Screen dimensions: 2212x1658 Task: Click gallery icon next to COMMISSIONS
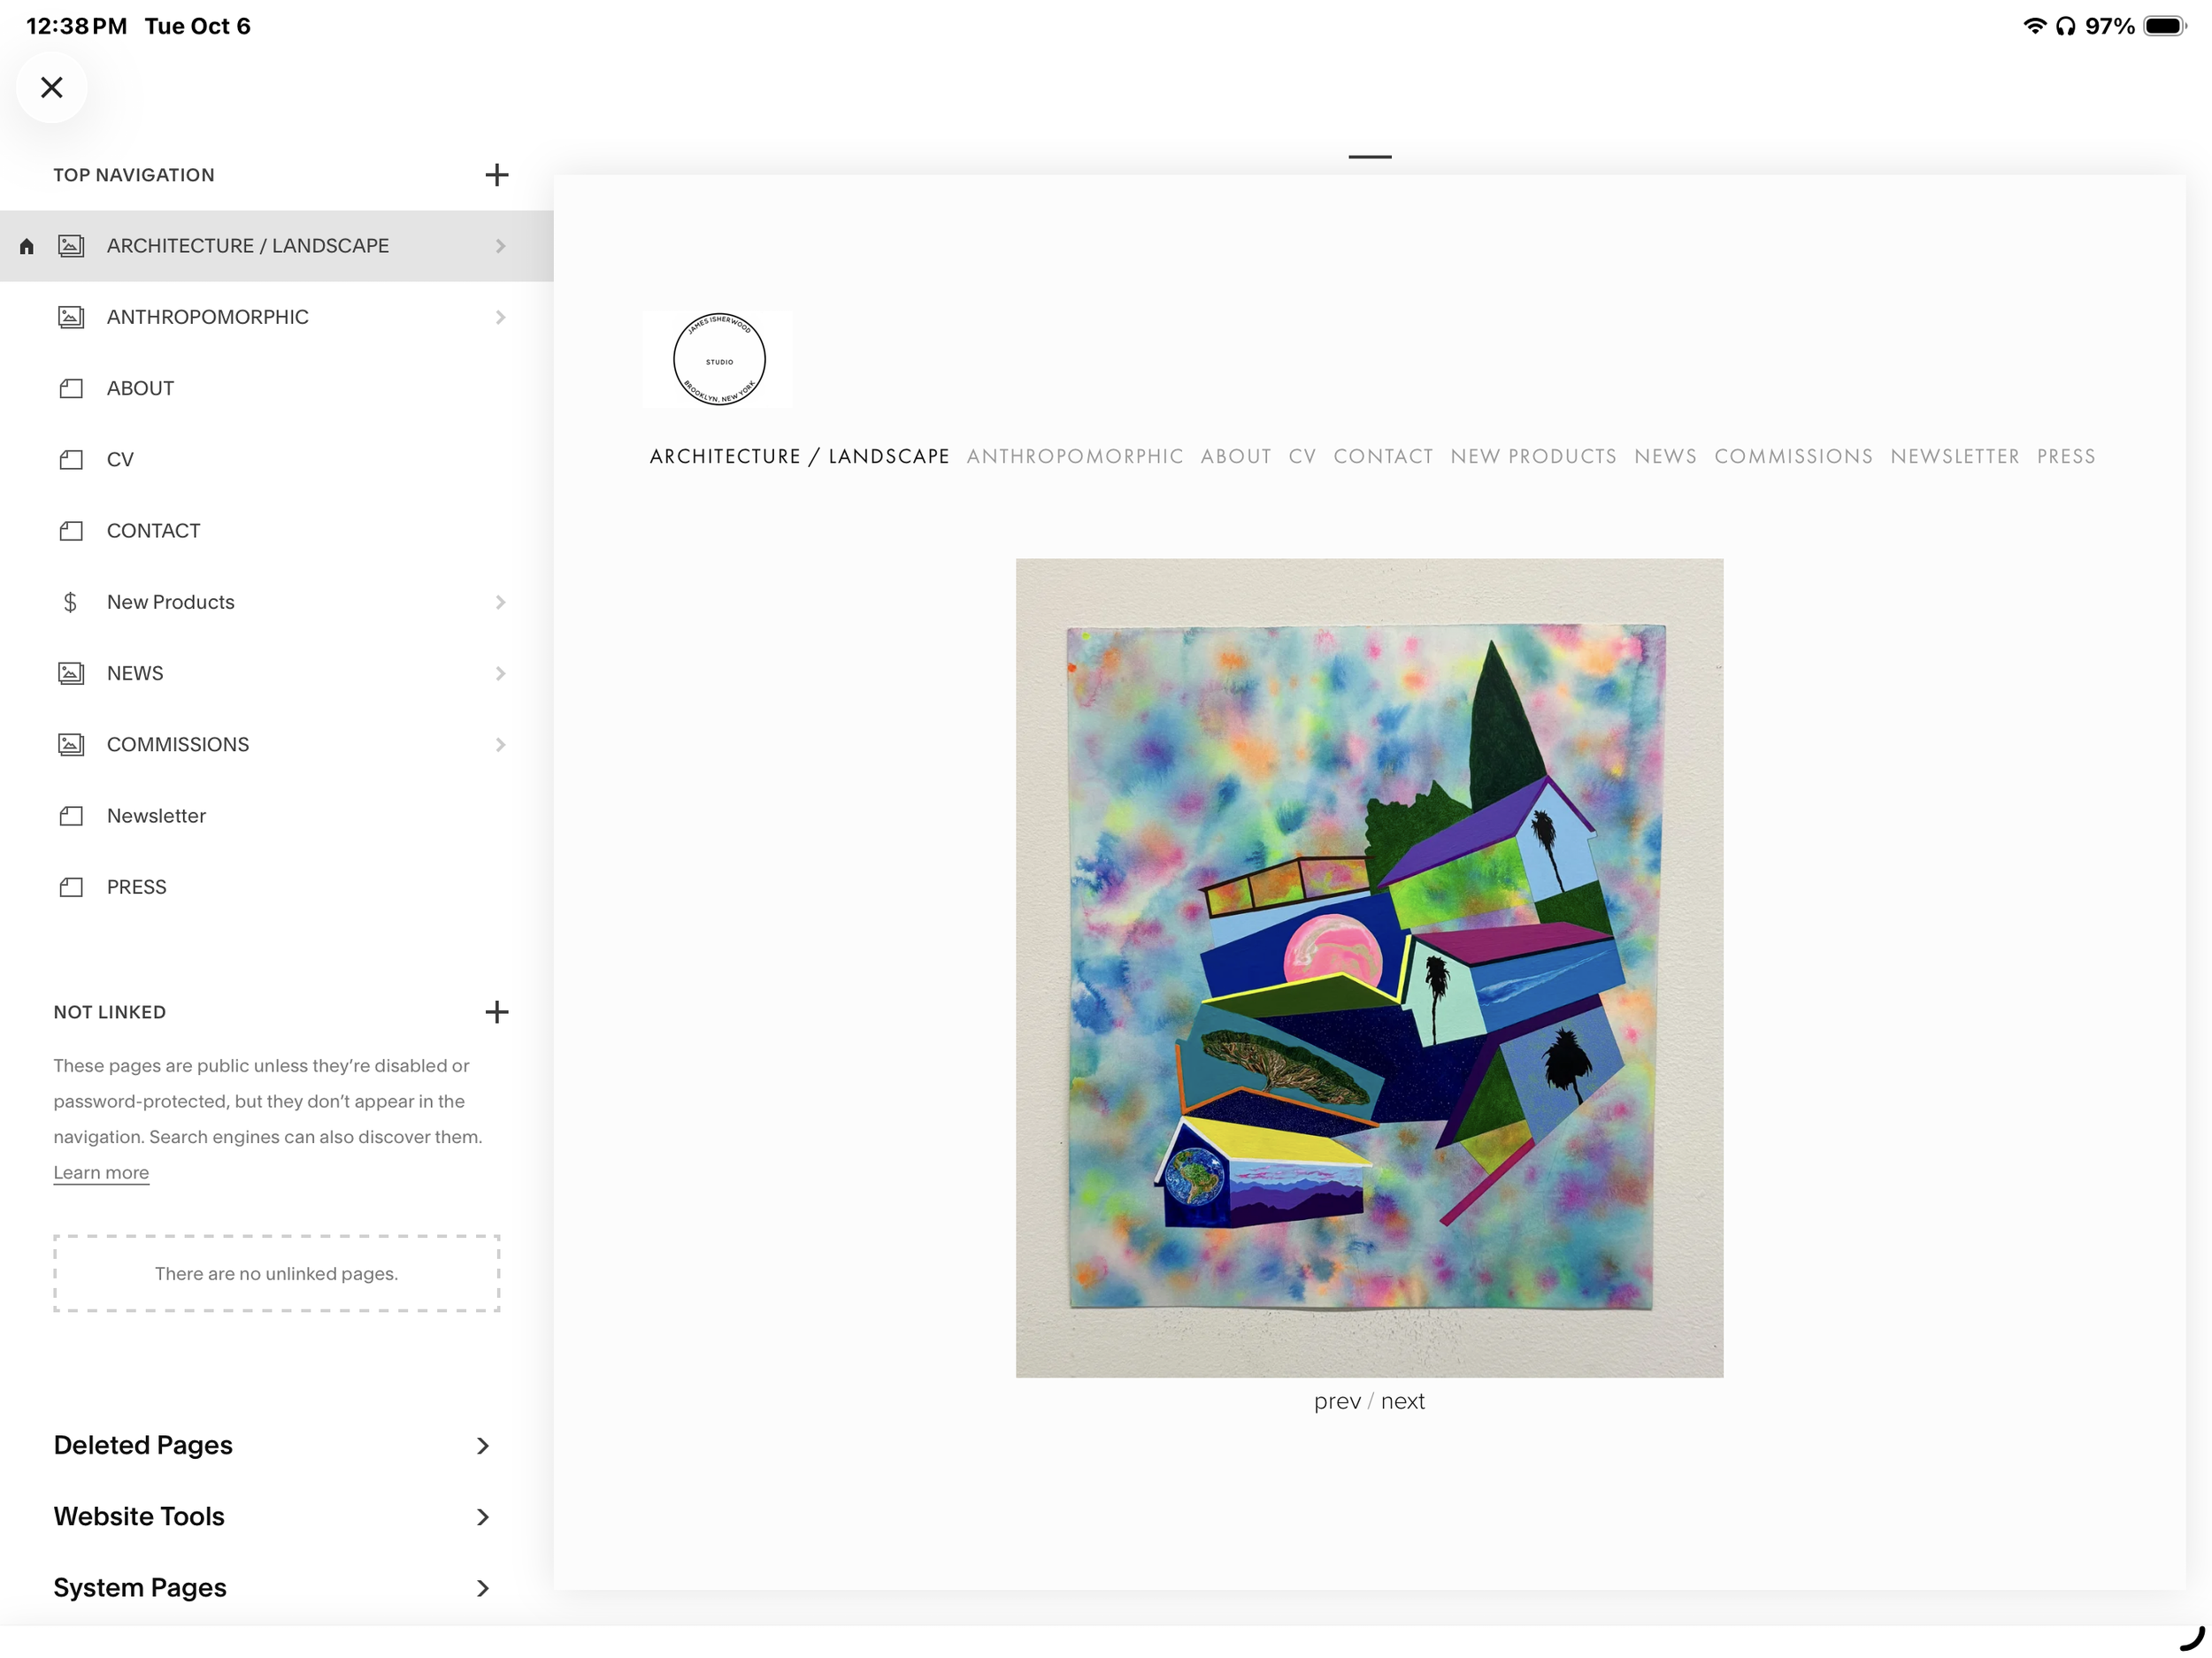click(71, 744)
